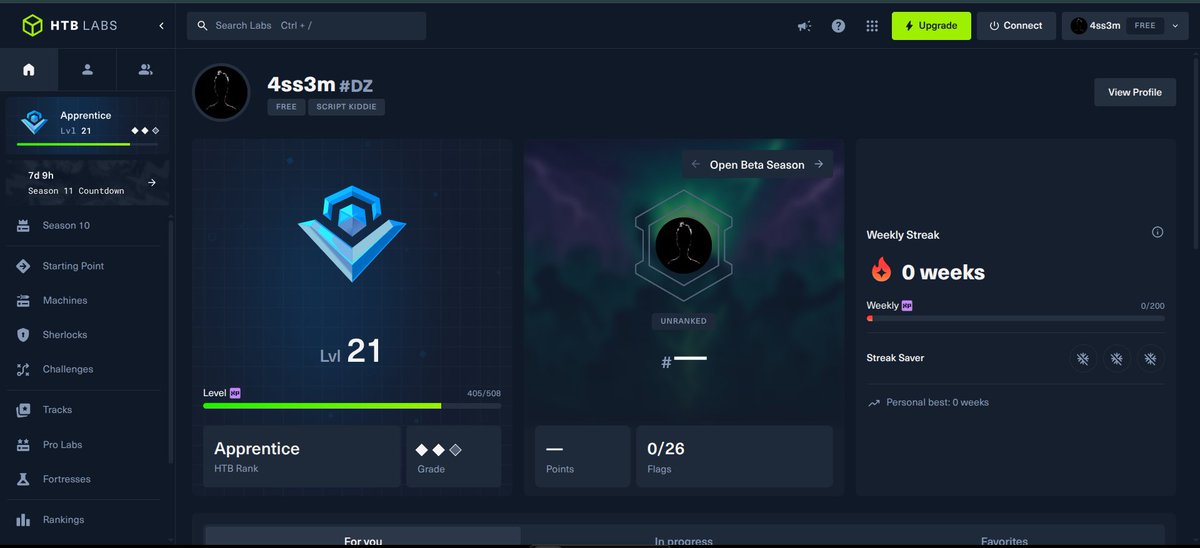Click the Grade diamonds card
This screenshot has height=548, width=1200.
point(453,457)
